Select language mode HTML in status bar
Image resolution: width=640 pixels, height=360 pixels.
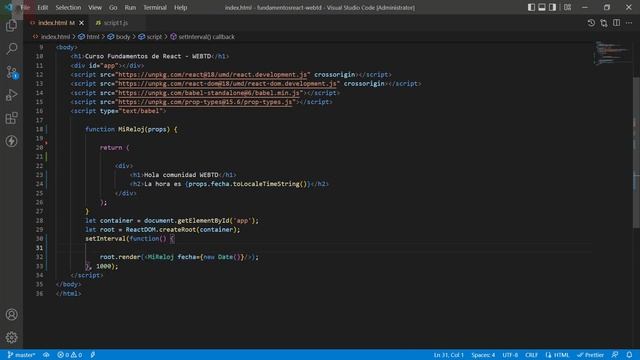tap(557, 355)
